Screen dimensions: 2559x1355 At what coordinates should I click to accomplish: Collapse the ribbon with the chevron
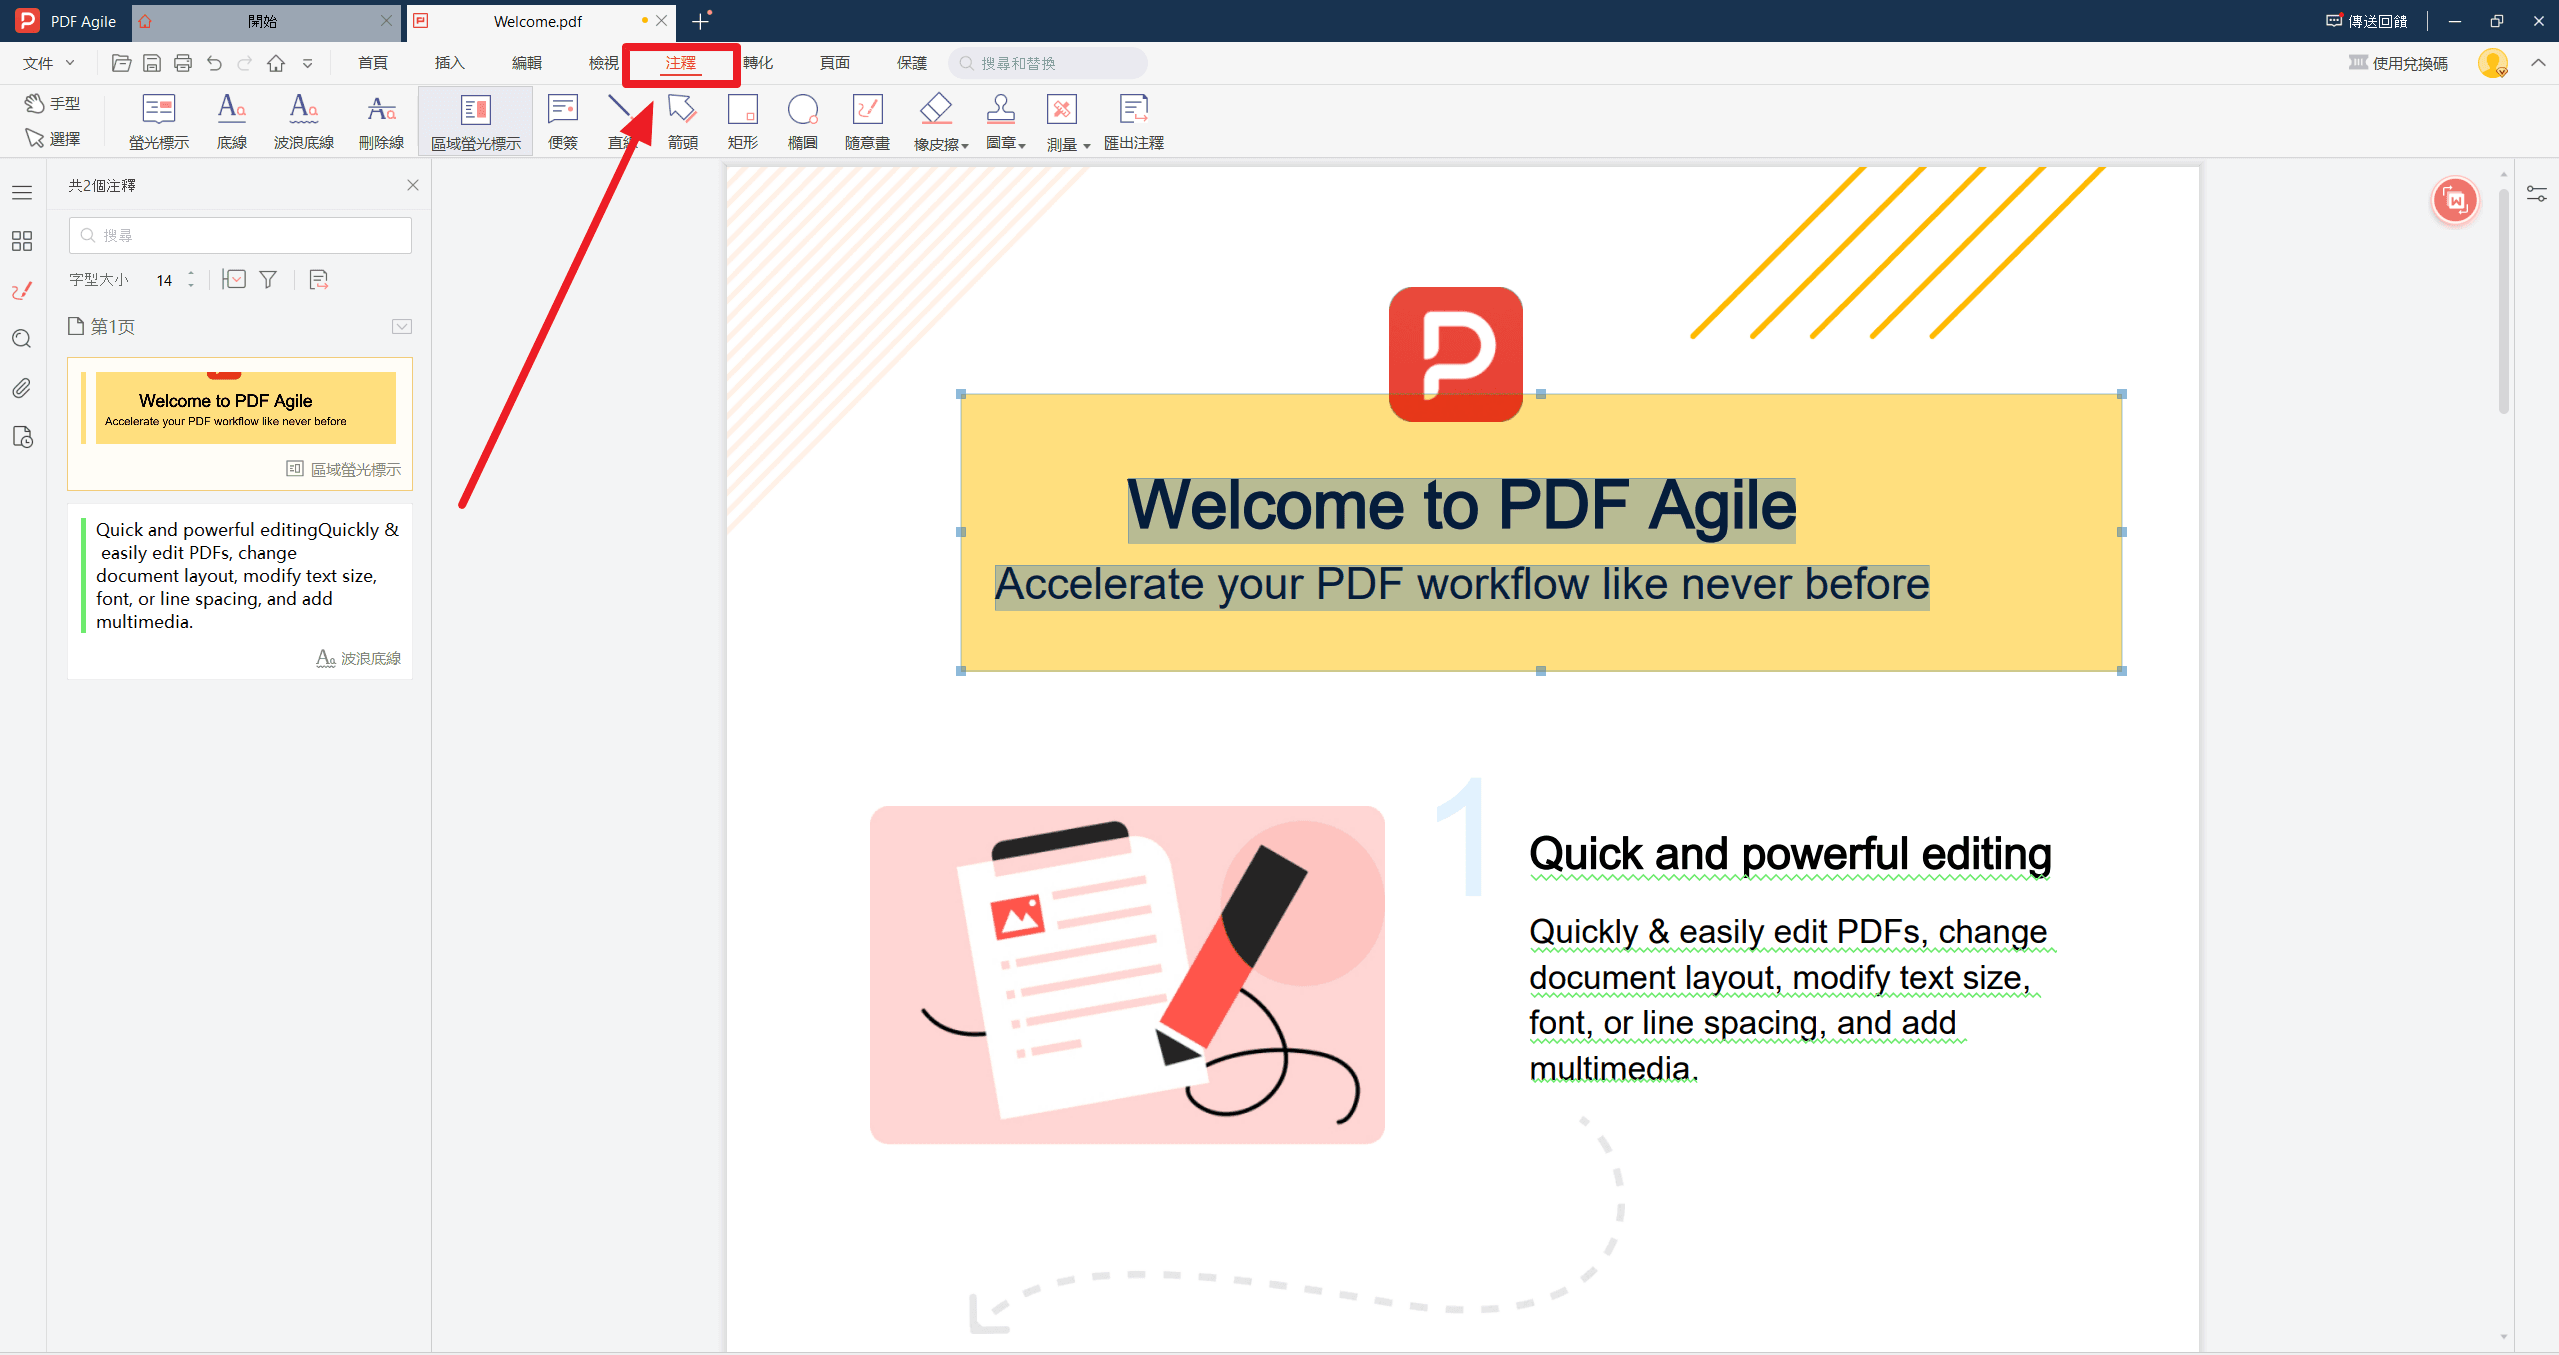(2538, 63)
